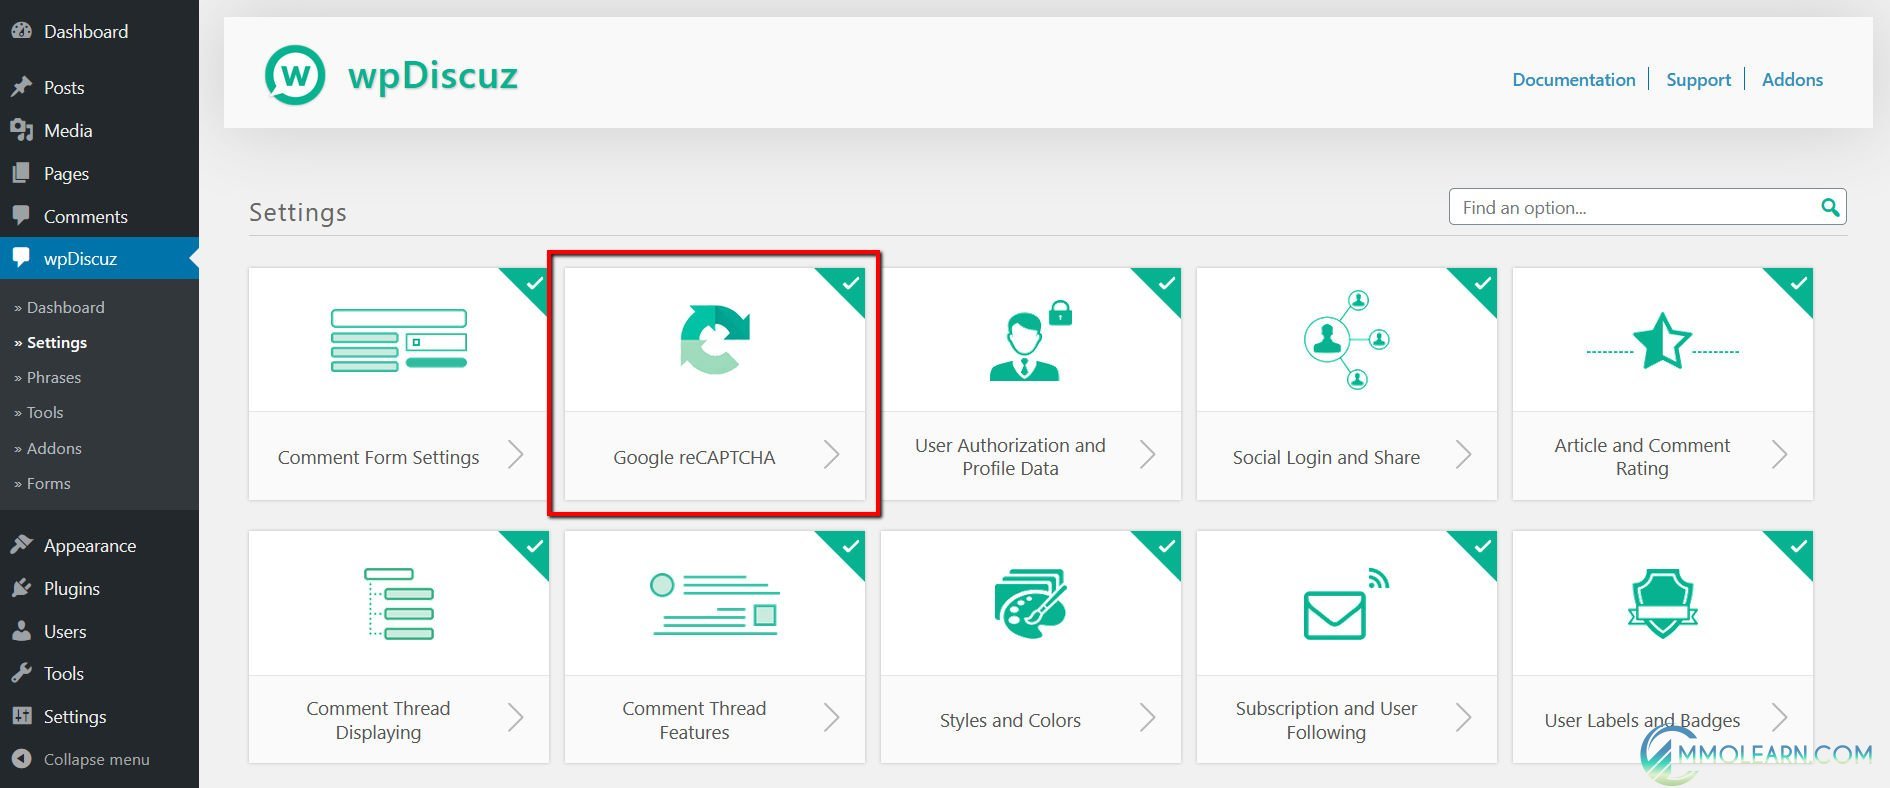1890x788 pixels.
Task: Open the Comment Form Settings label
Action: point(378,457)
